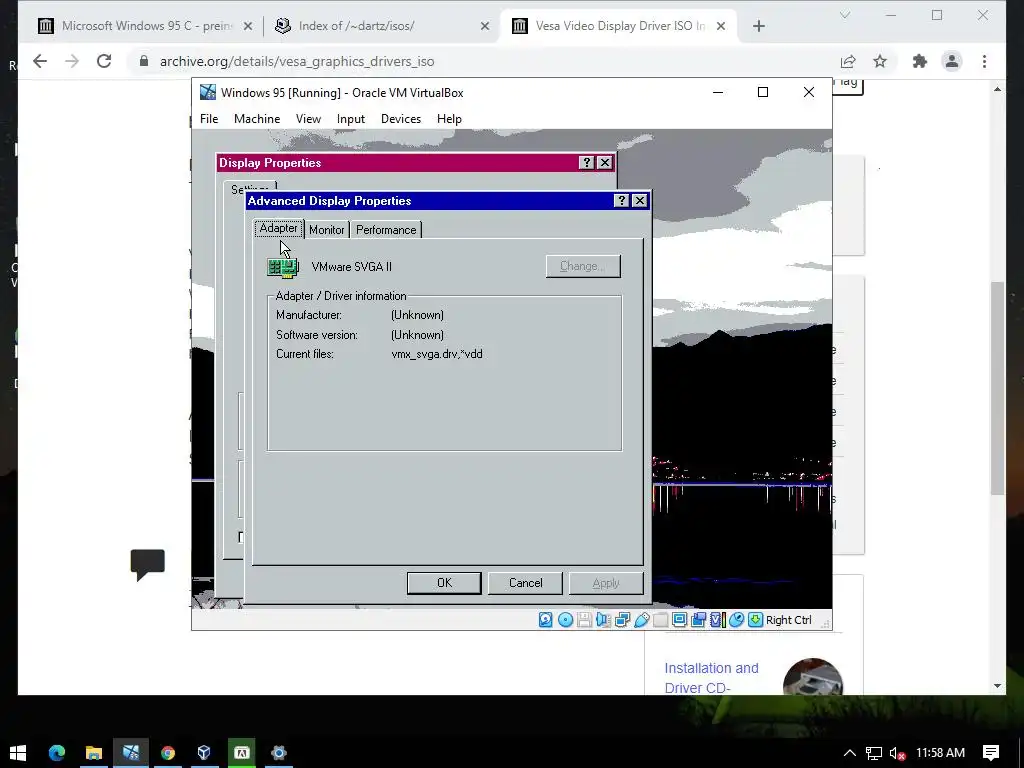
Task: Open the VirtualBox File menu
Action: click(x=209, y=119)
